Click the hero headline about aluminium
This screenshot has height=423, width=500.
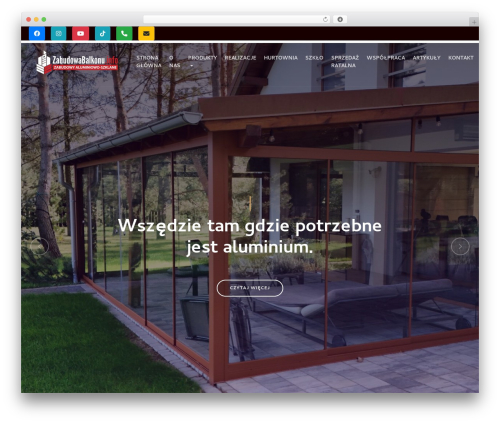click(x=250, y=237)
